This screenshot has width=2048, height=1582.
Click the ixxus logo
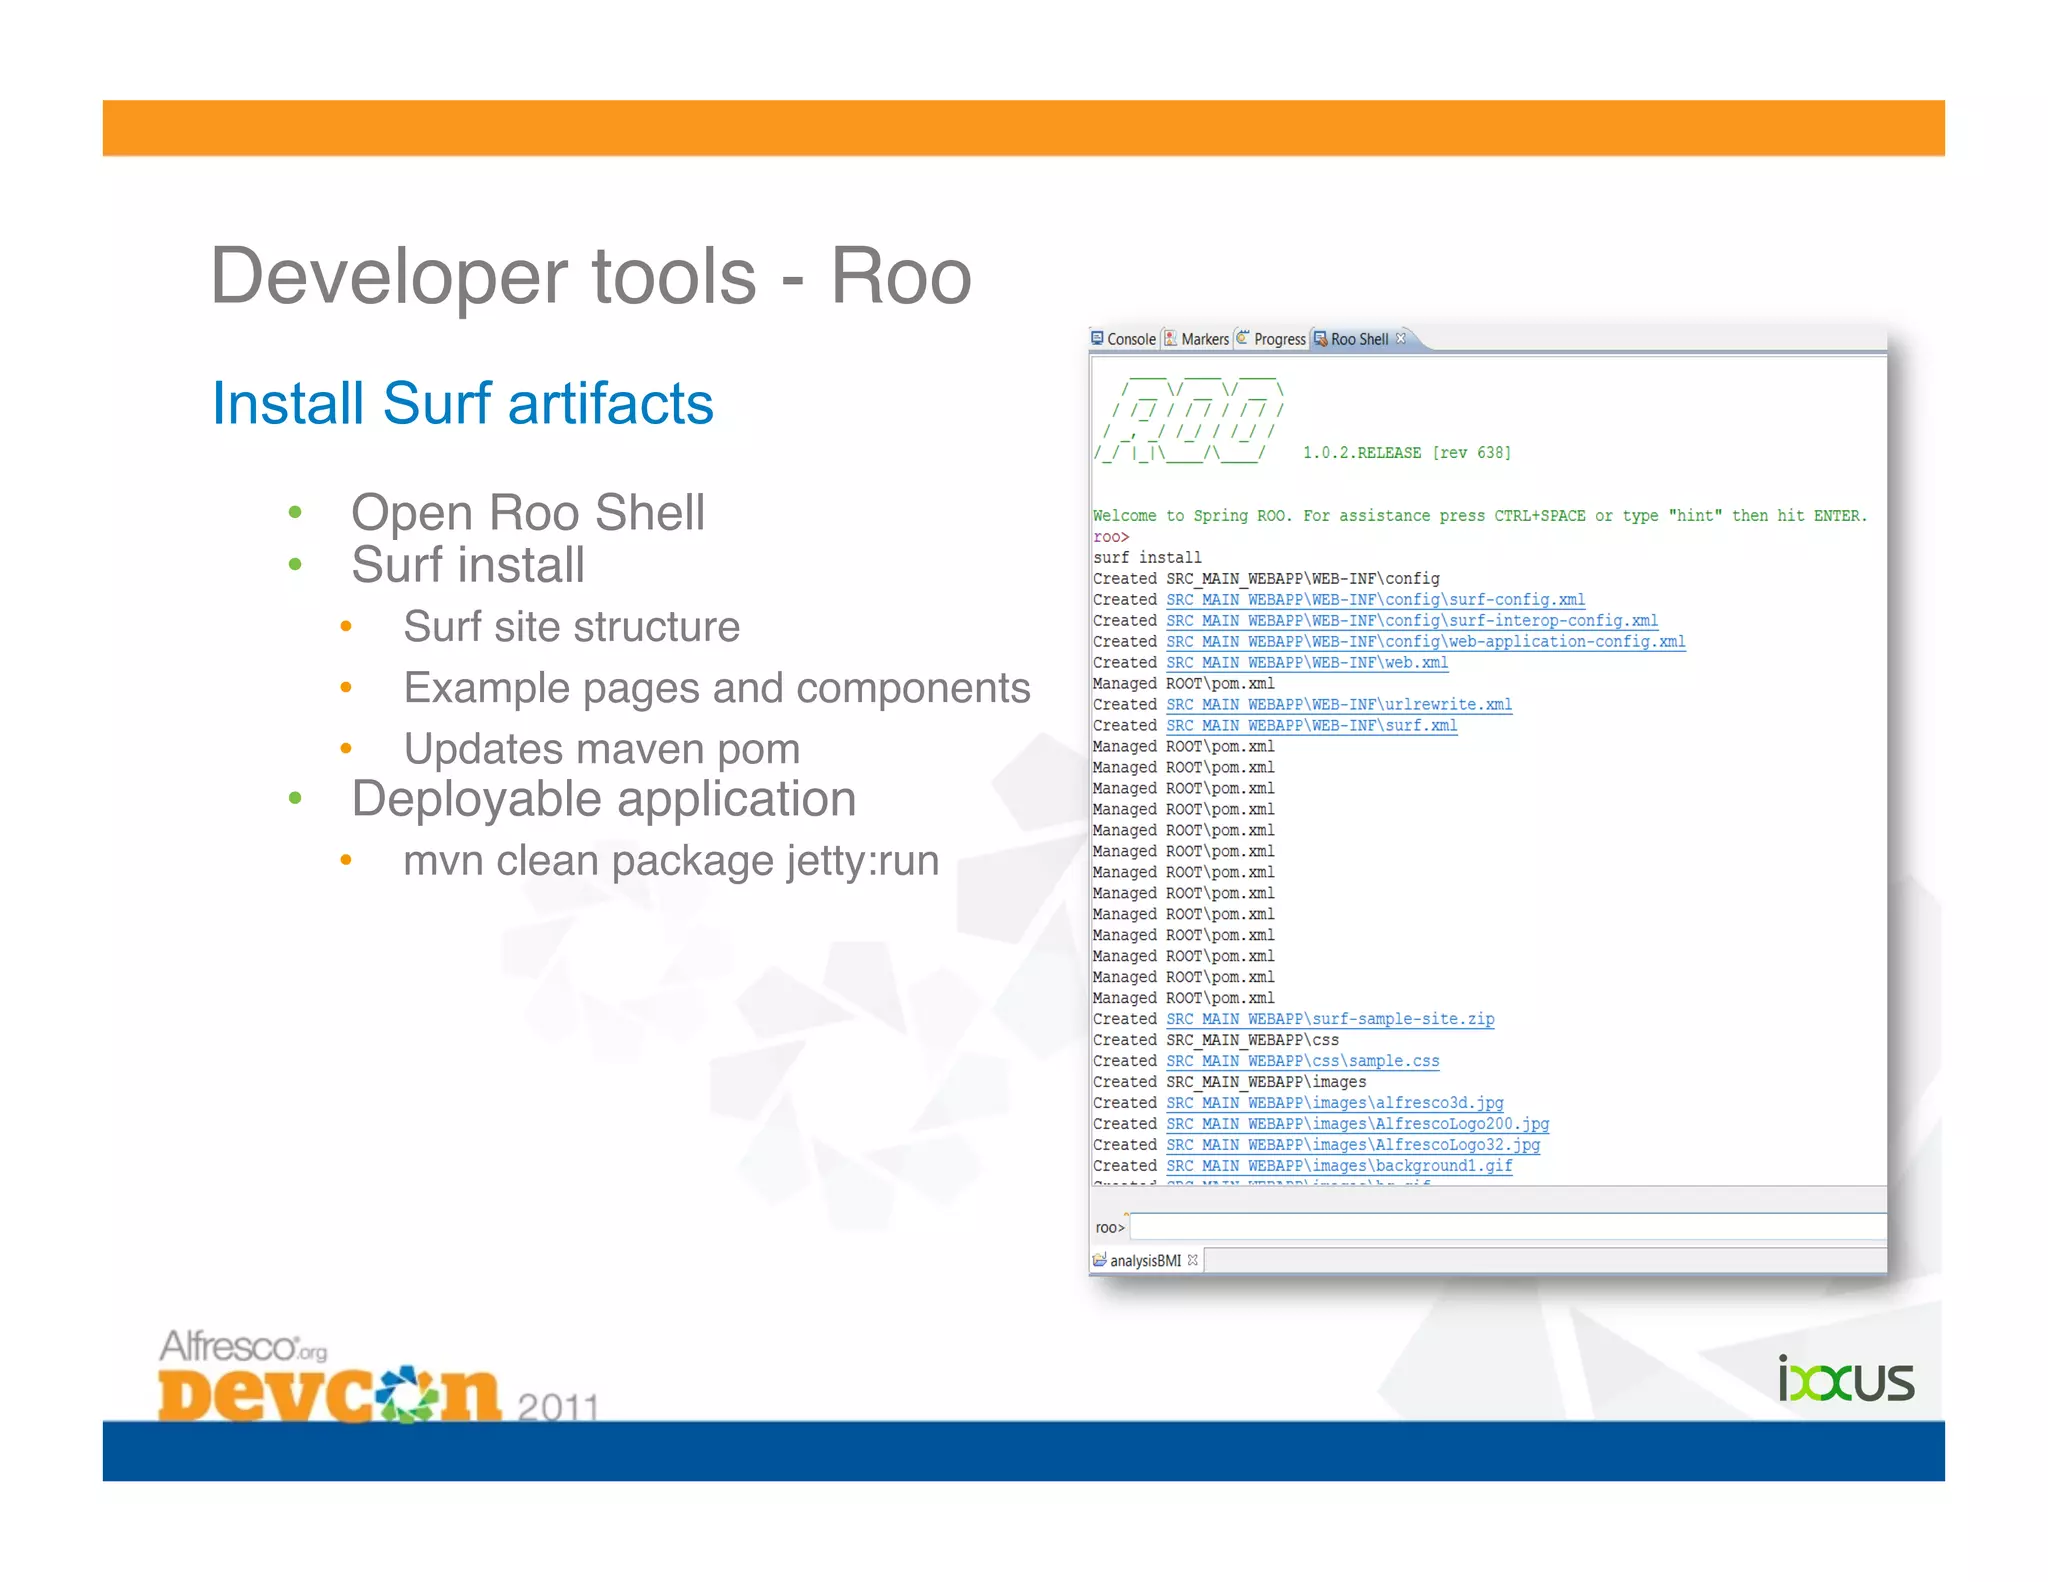1846,1379
